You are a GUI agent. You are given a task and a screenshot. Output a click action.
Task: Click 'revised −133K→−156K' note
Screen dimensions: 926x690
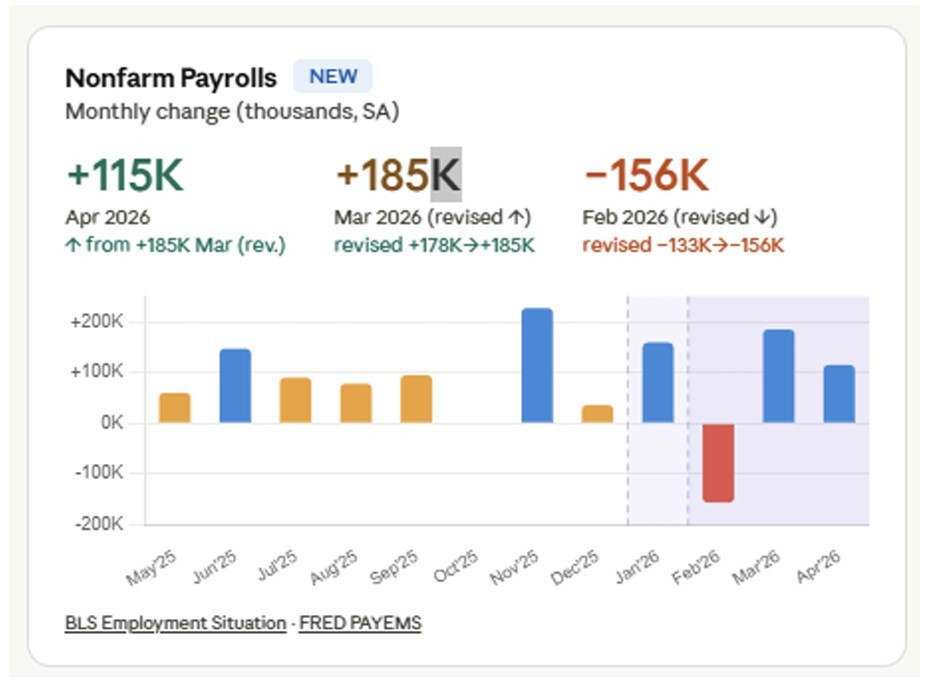click(x=683, y=245)
